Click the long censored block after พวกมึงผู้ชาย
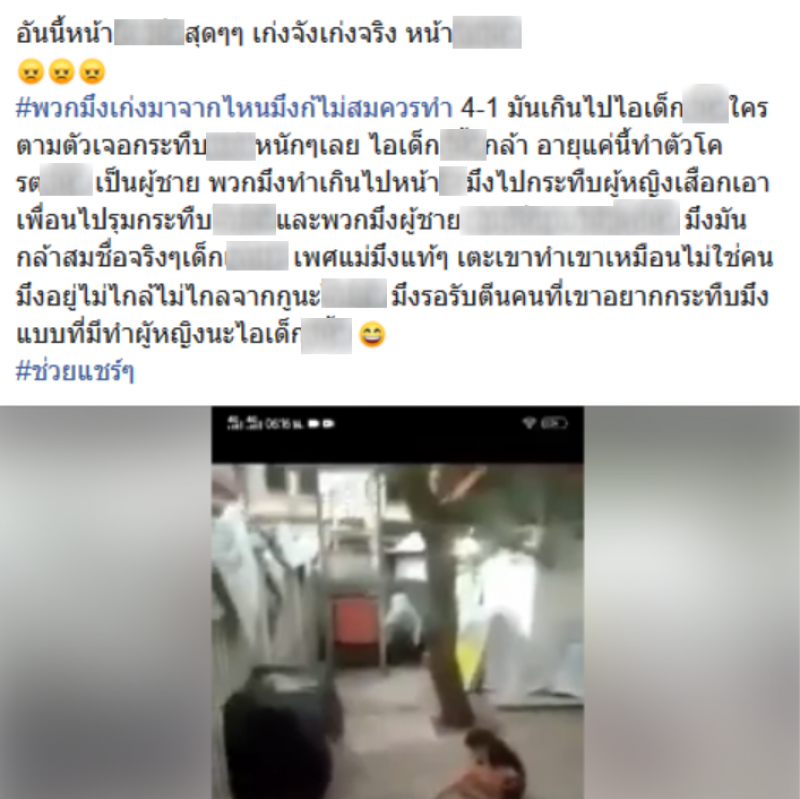 pos(570,219)
